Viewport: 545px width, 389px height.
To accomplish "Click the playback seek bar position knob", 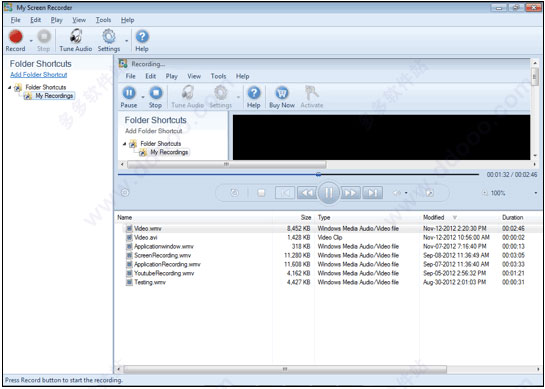I will pos(318,175).
